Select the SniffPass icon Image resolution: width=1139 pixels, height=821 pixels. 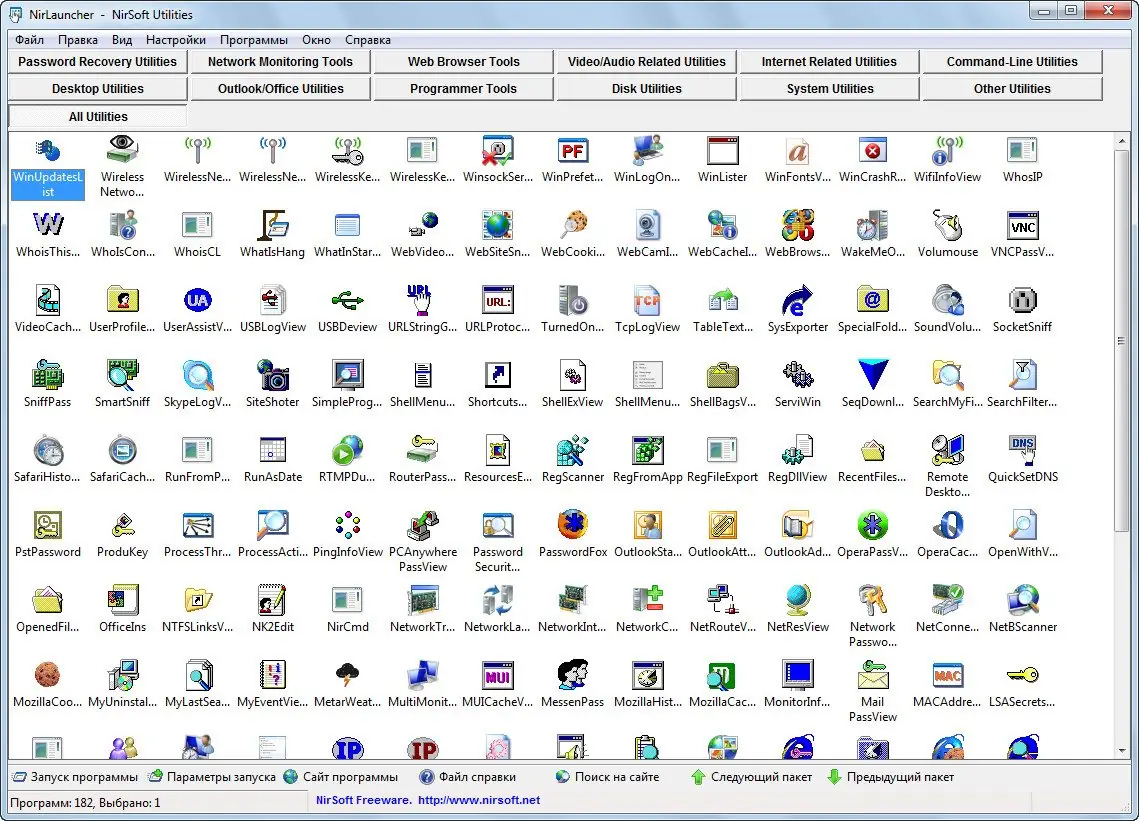48,375
